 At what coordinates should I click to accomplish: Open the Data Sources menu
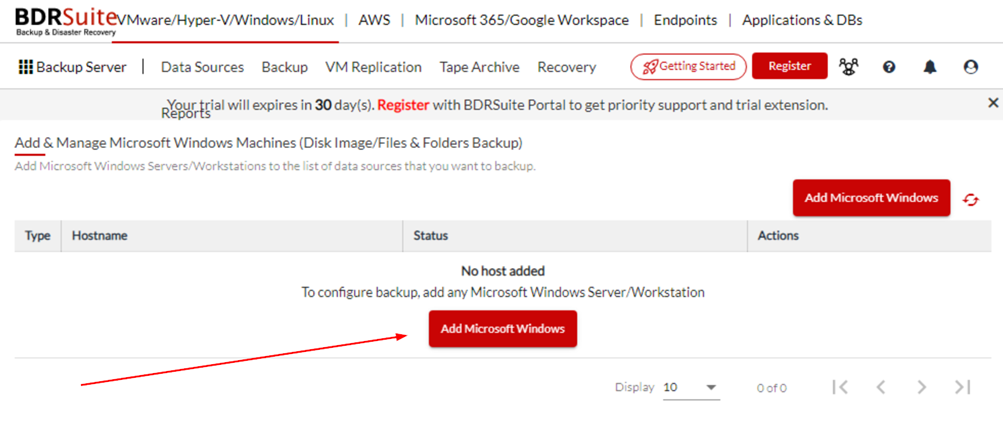[202, 67]
